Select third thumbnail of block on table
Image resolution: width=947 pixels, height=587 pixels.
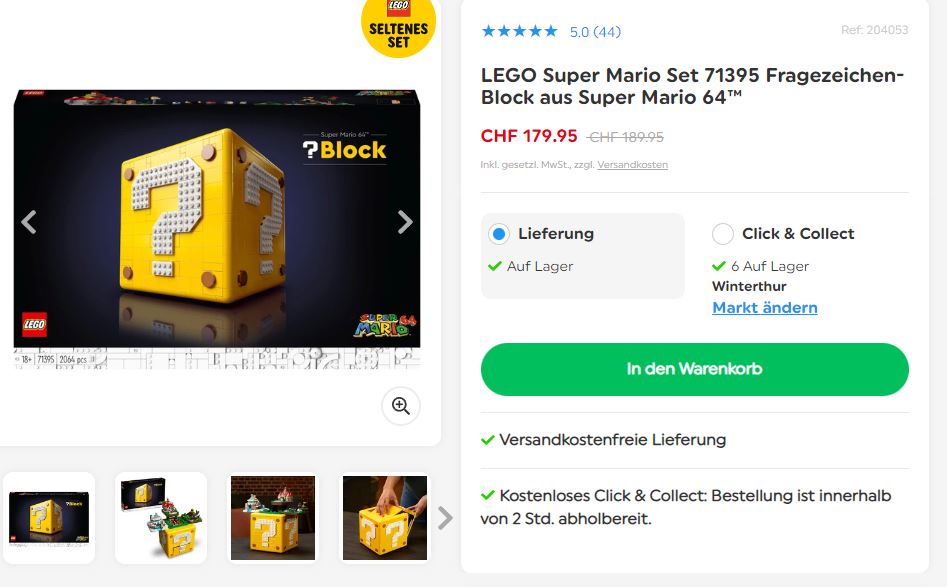pyautogui.click(x=273, y=518)
